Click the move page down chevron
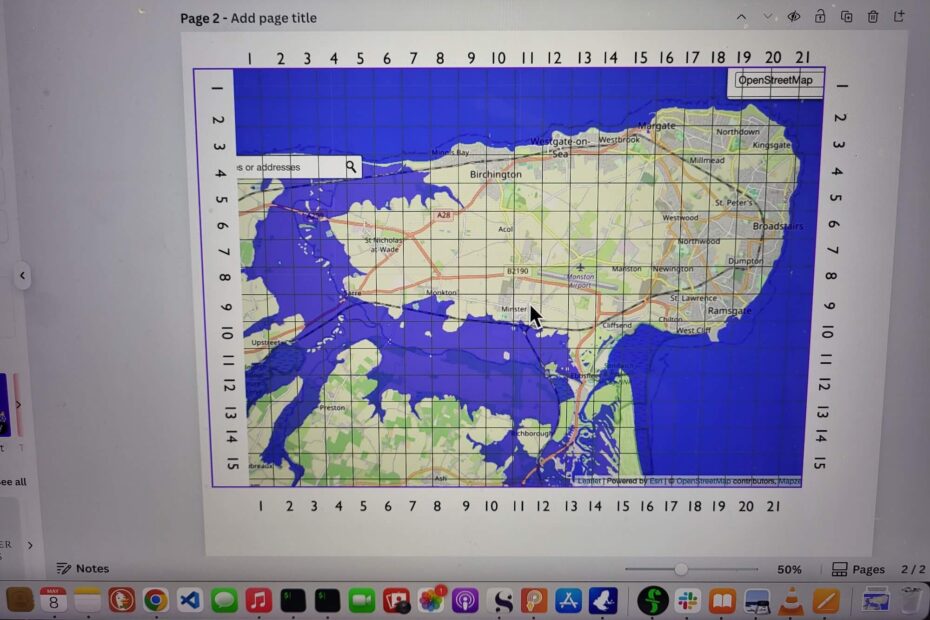The width and height of the screenshot is (930, 620). pos(768,17)
